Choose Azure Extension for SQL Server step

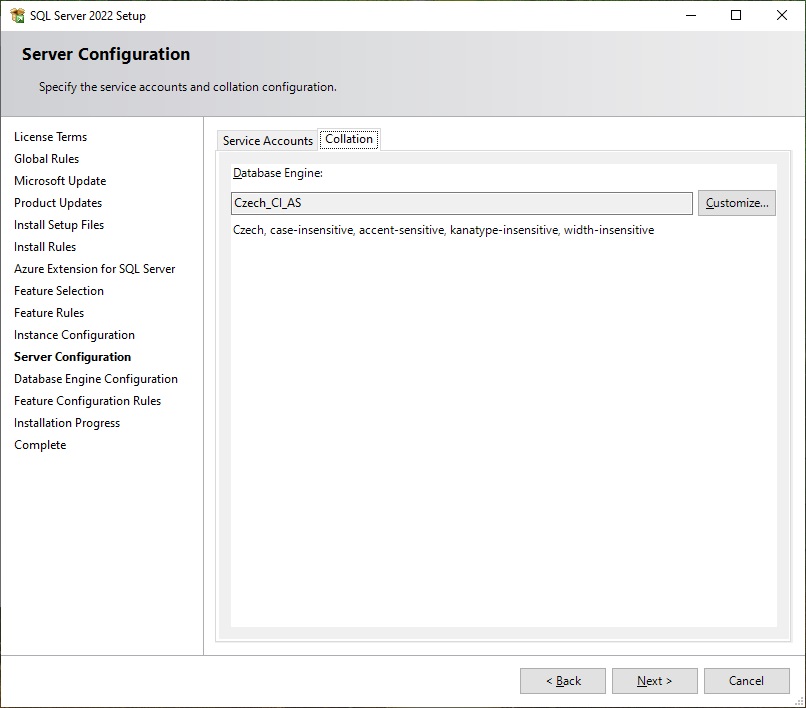tap(94, 269)
